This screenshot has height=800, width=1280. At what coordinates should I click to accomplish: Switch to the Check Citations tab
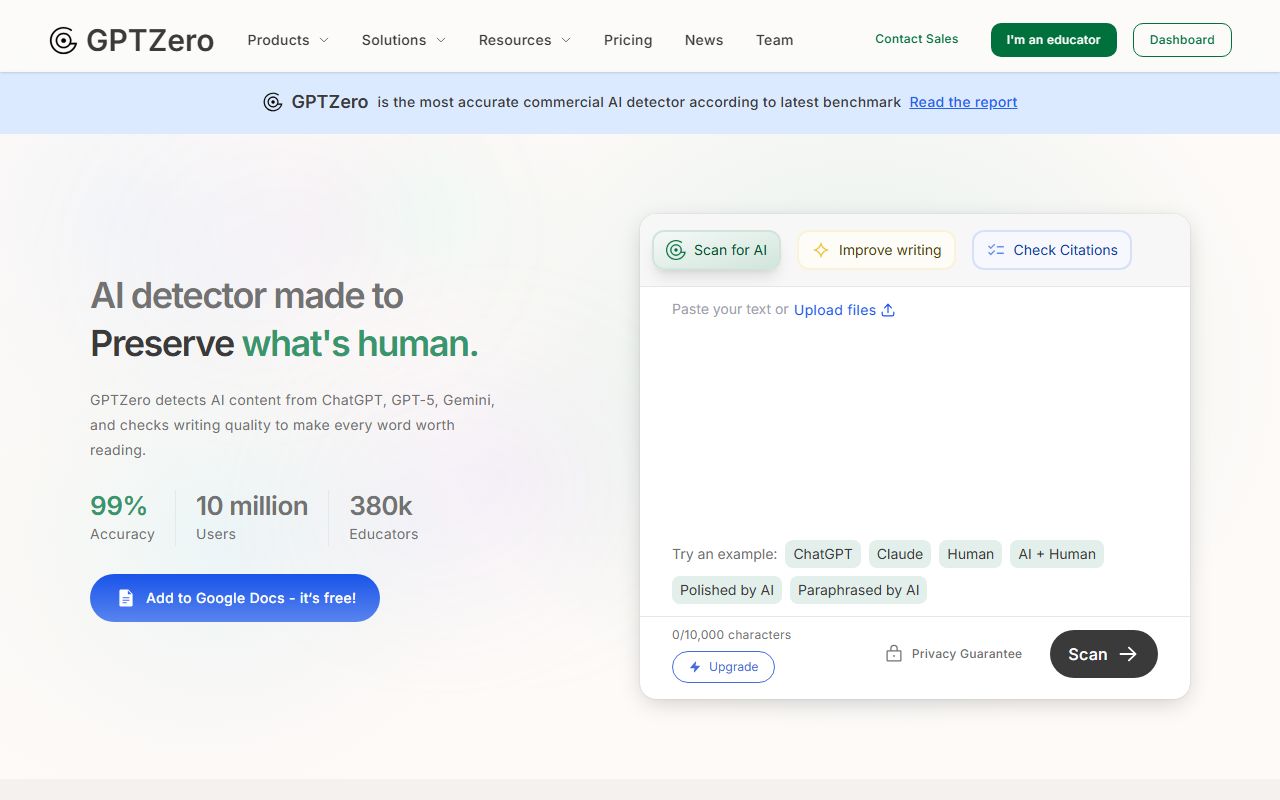(1051, 250)
